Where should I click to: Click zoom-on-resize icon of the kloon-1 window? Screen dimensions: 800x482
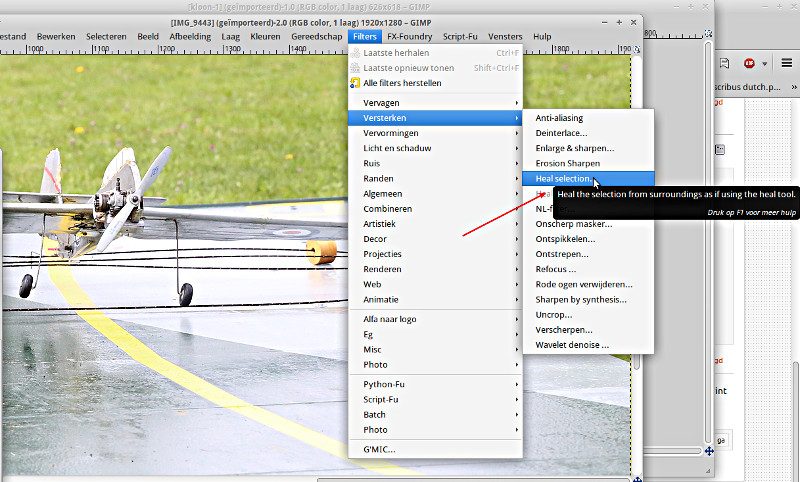click(x=709, y=34)
